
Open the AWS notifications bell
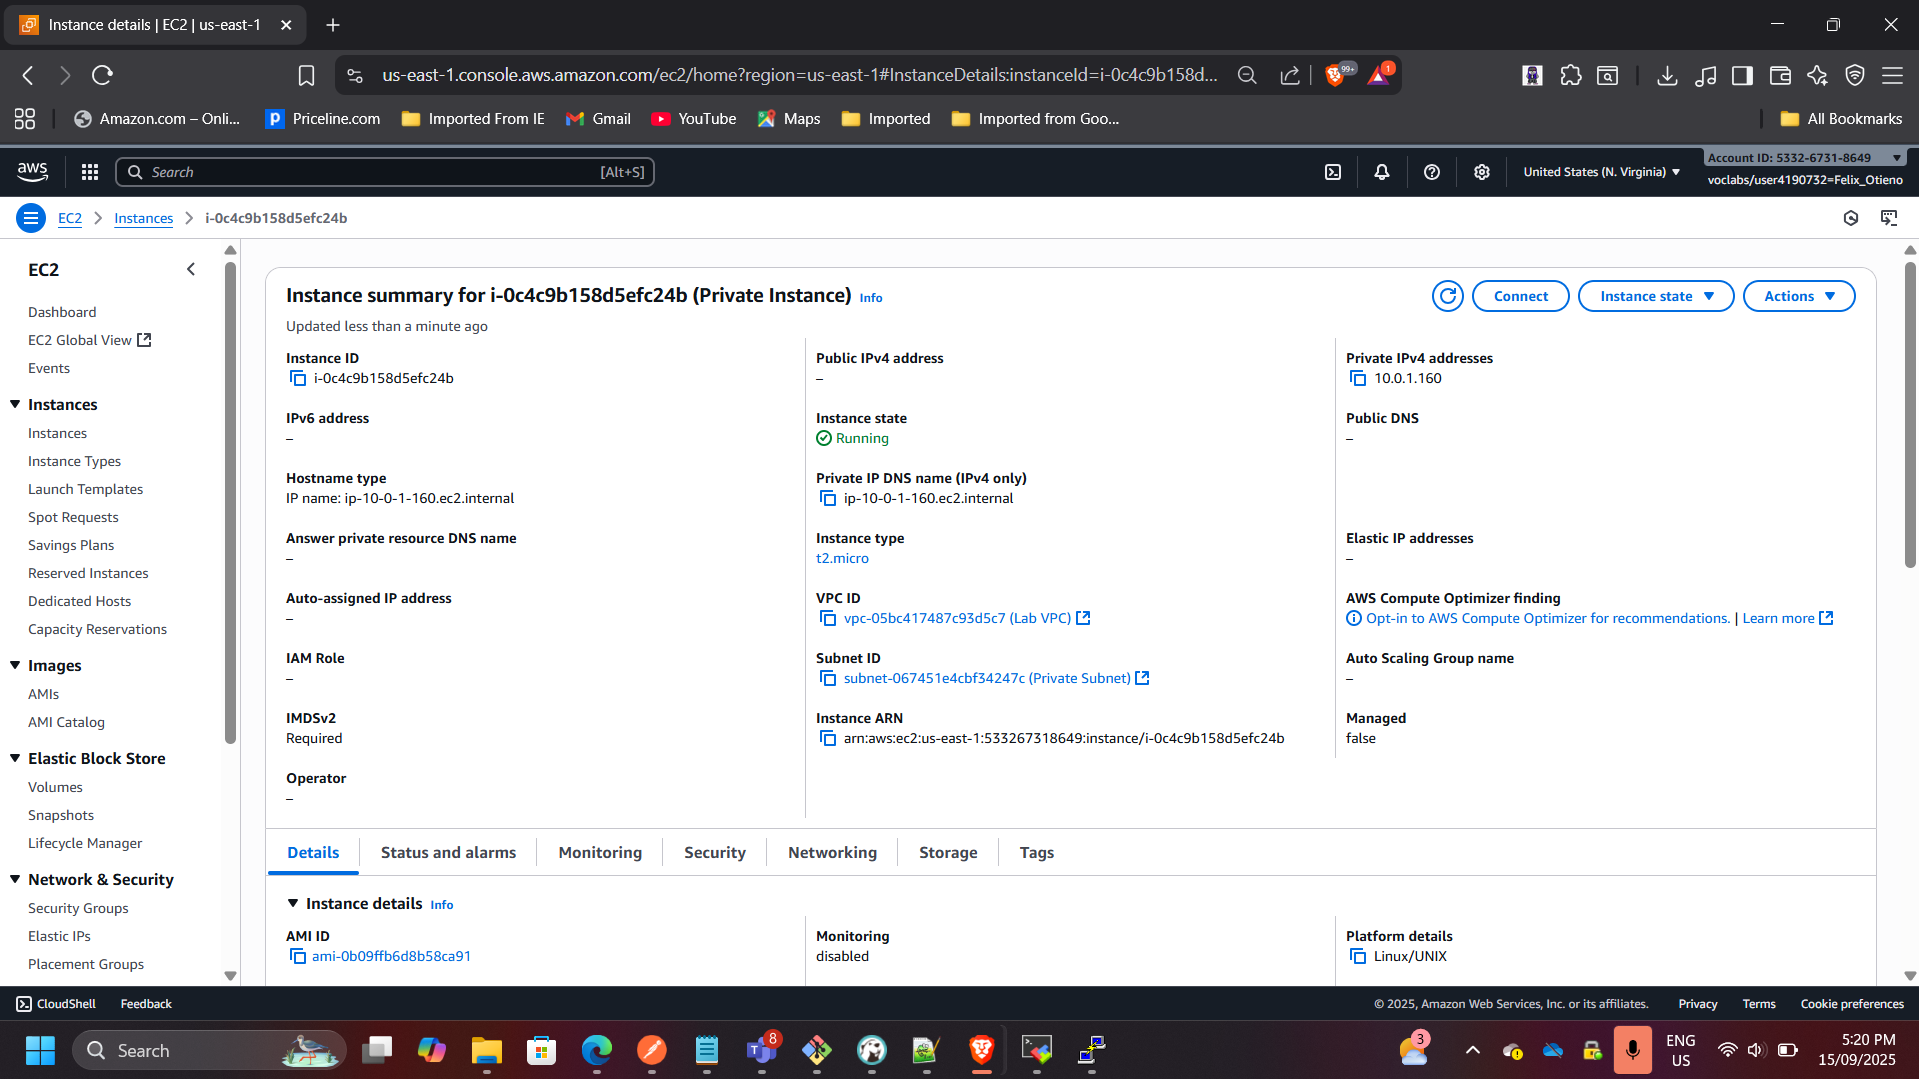(x=1382, y=172)
